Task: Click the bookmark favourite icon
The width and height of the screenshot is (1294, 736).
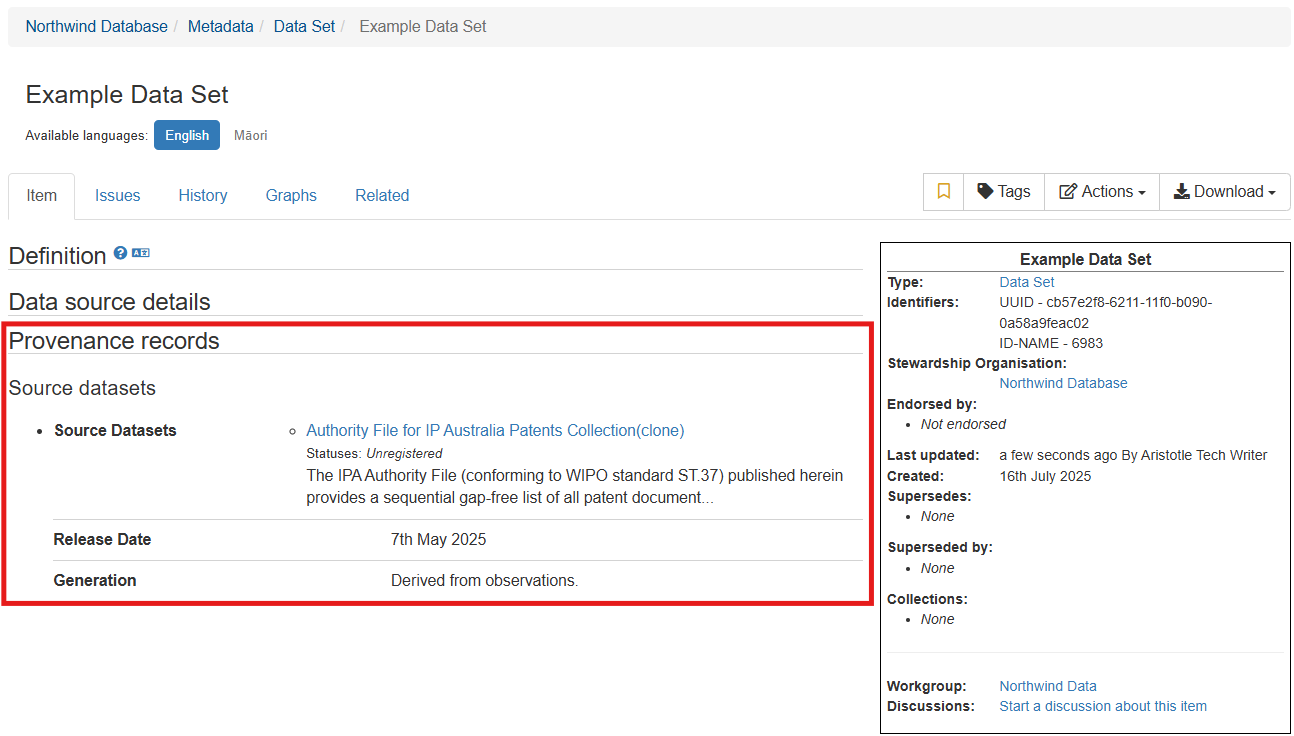Action: [943, 192]
